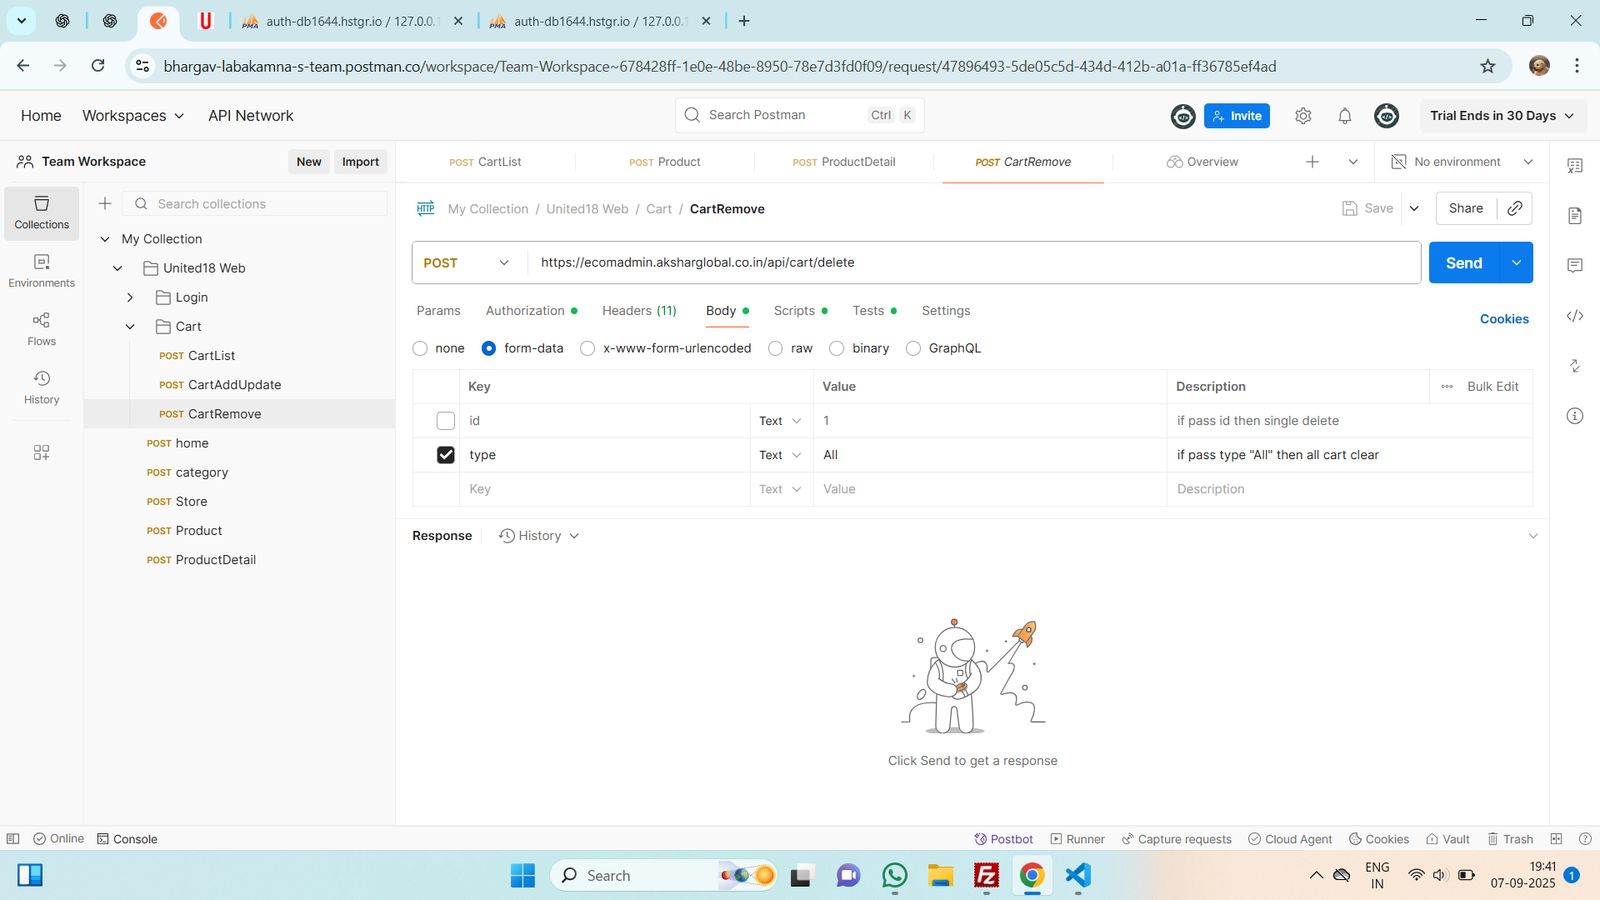This screenshot has height=900, width=1600.
Task: Open the notifications bell
Action: click(1345, 116)
